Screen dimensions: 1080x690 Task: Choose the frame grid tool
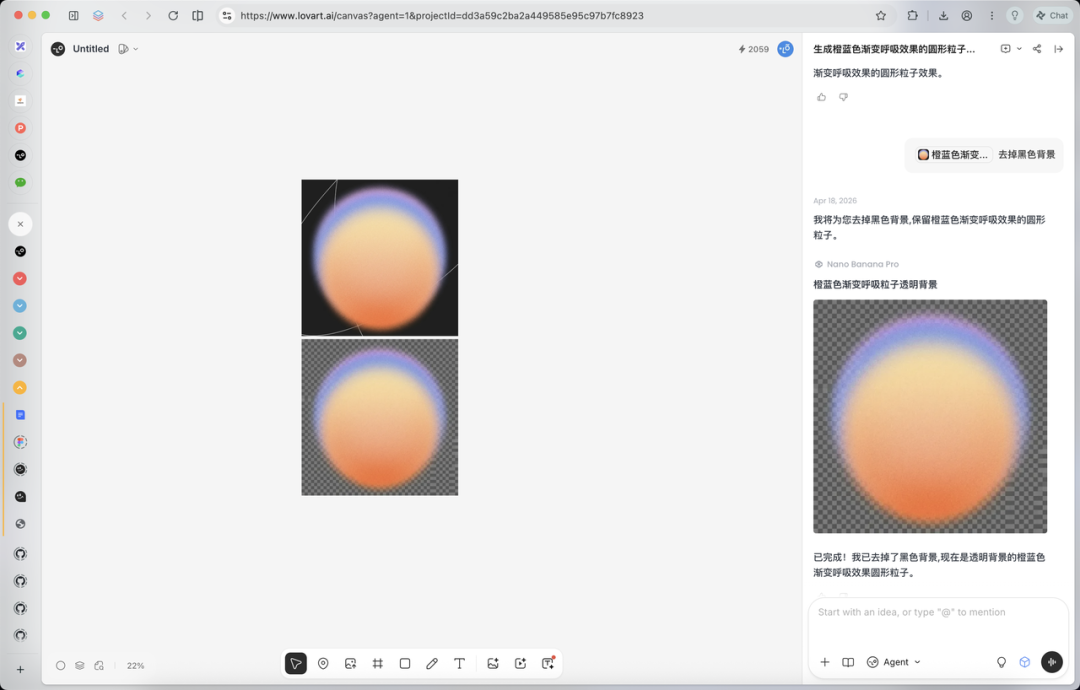[377, 663]
